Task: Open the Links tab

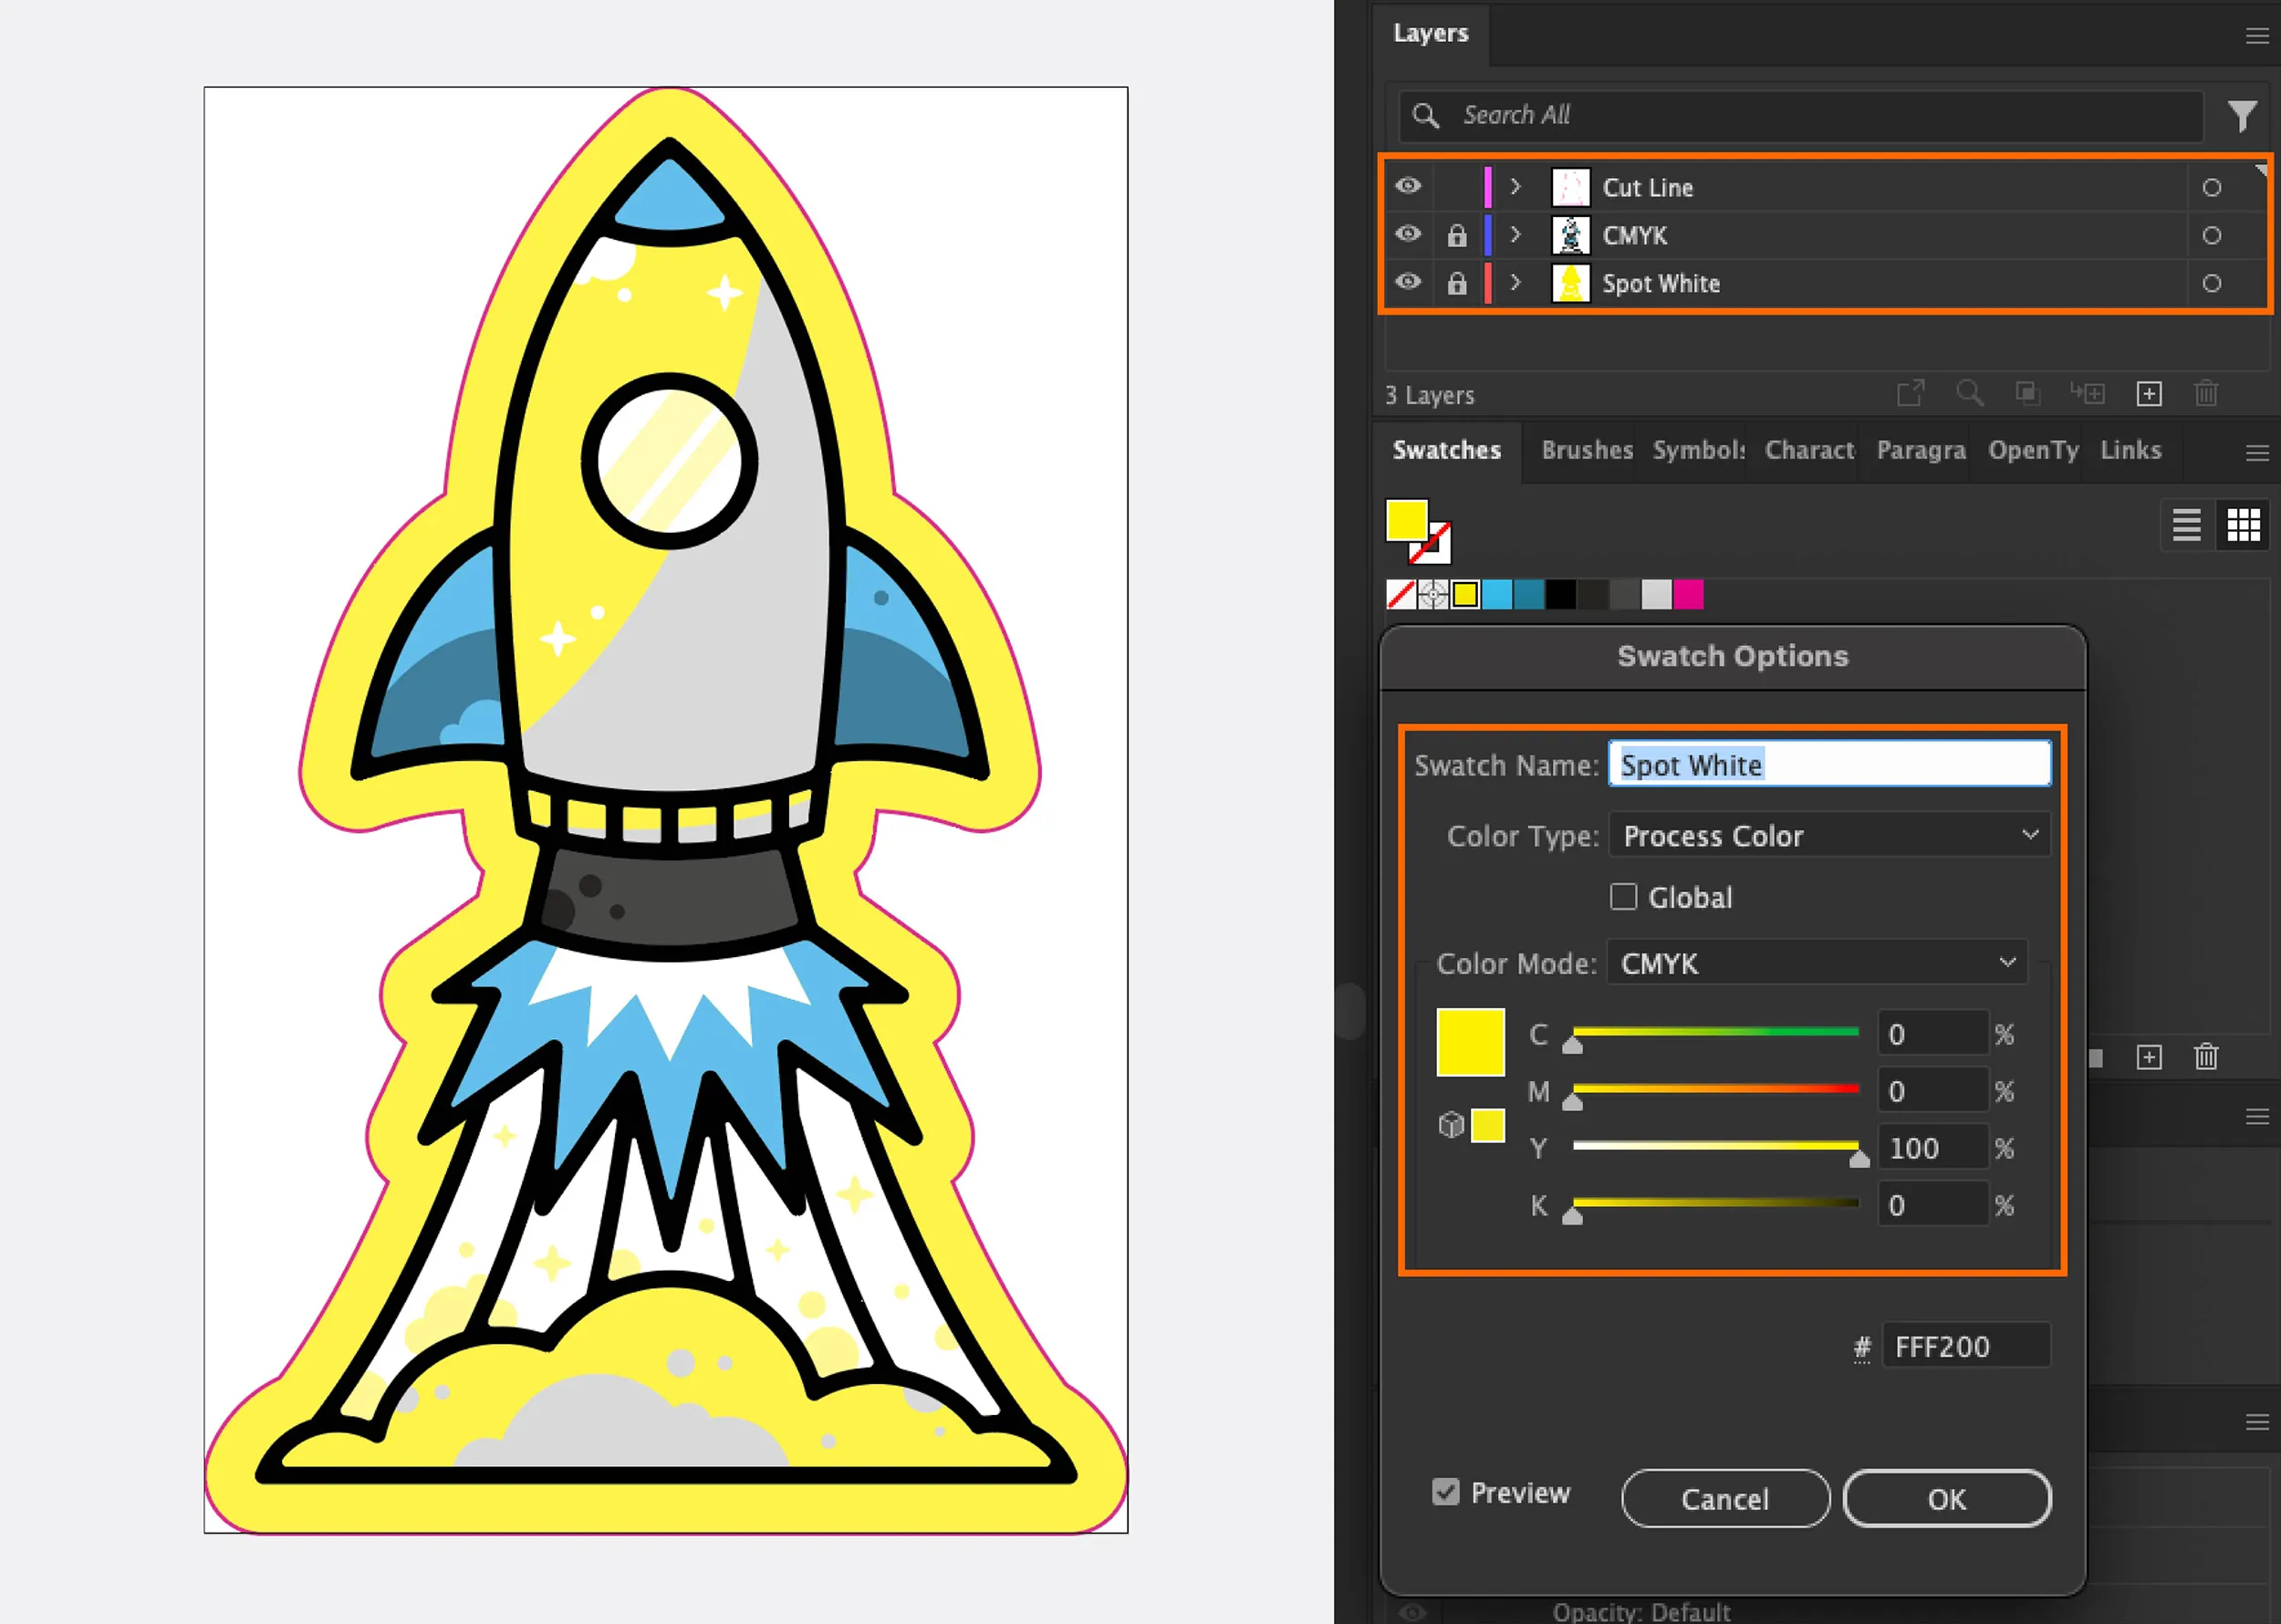Action: click(2130, 451)
